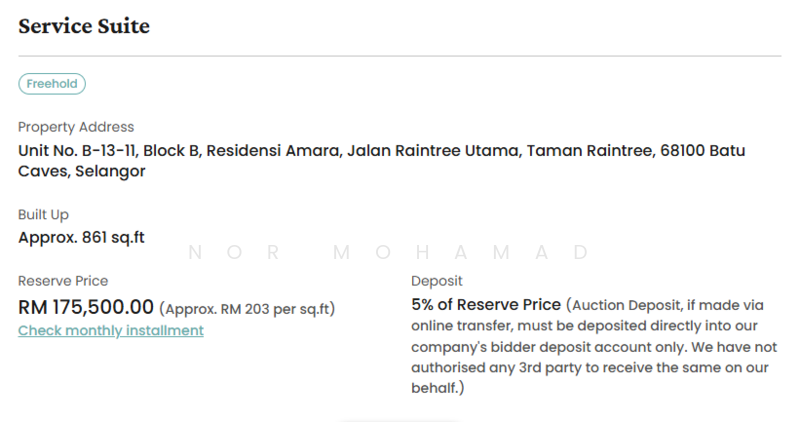This screenshot has width=800, height=422.
Task: Click the disclaimer's final word behalf
Action: click(436, 388)
